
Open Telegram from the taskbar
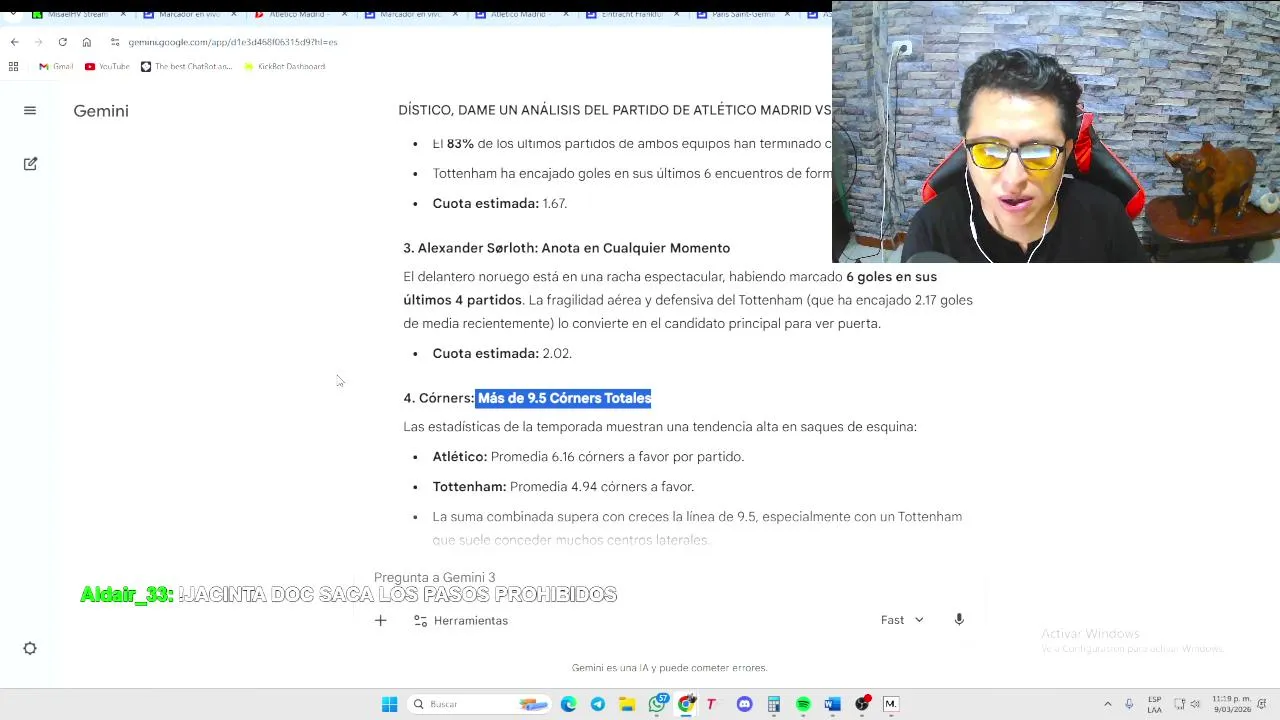pos(597,704)
